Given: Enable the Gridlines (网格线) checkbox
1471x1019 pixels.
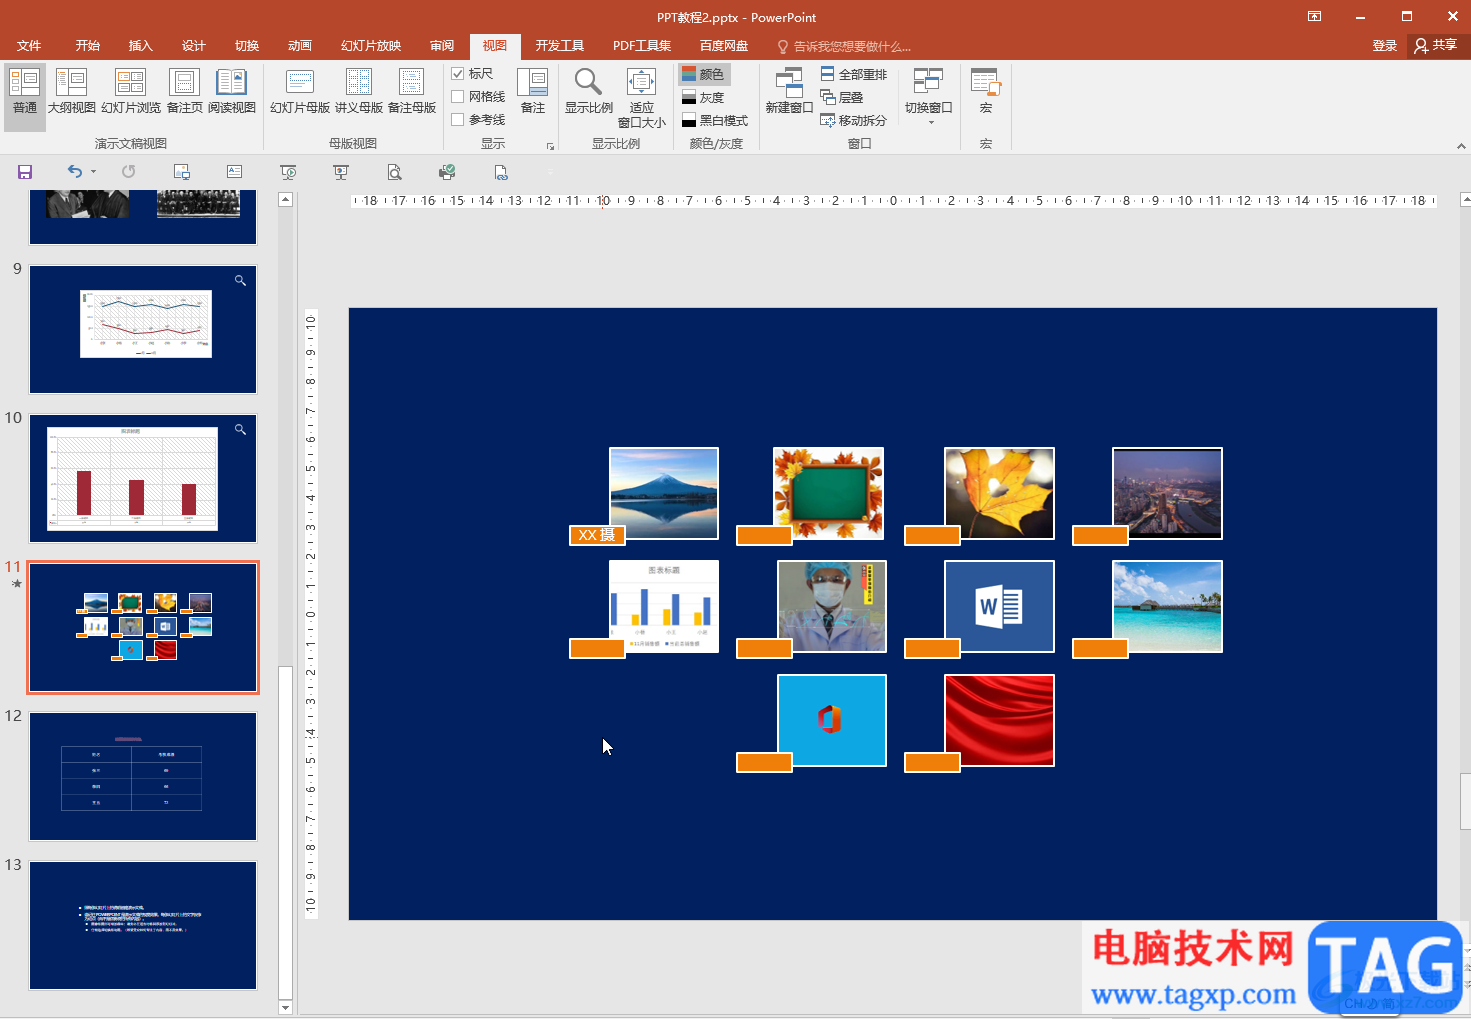Looking at the screenshot, I should point(458,97).
